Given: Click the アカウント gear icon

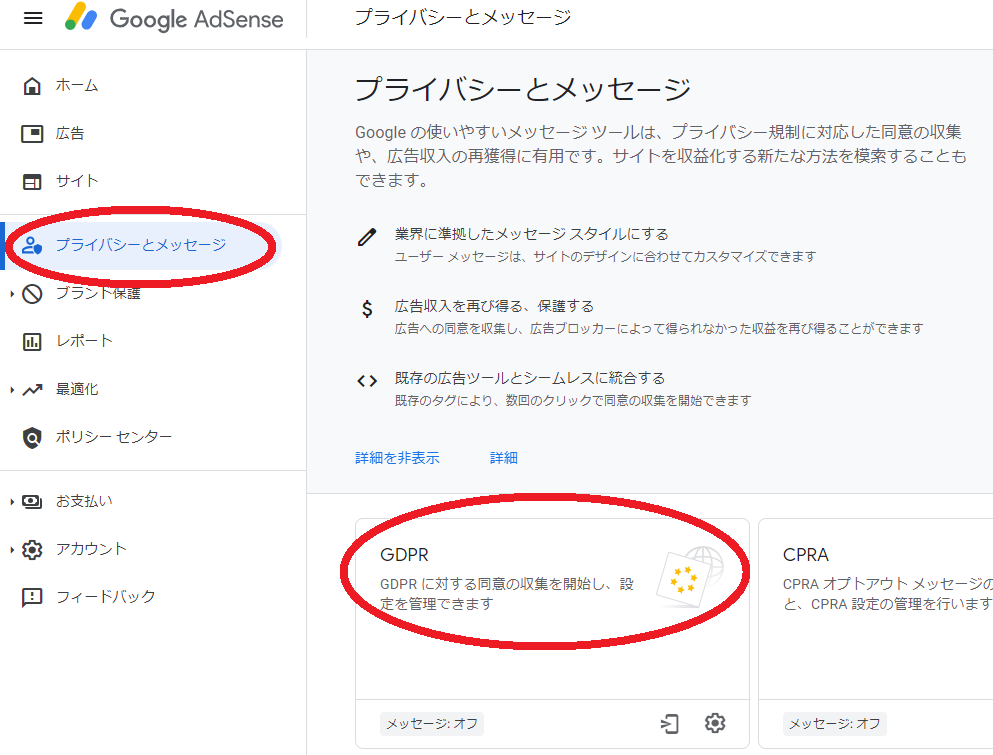Looking at the screenshot, I should point(32,549).
